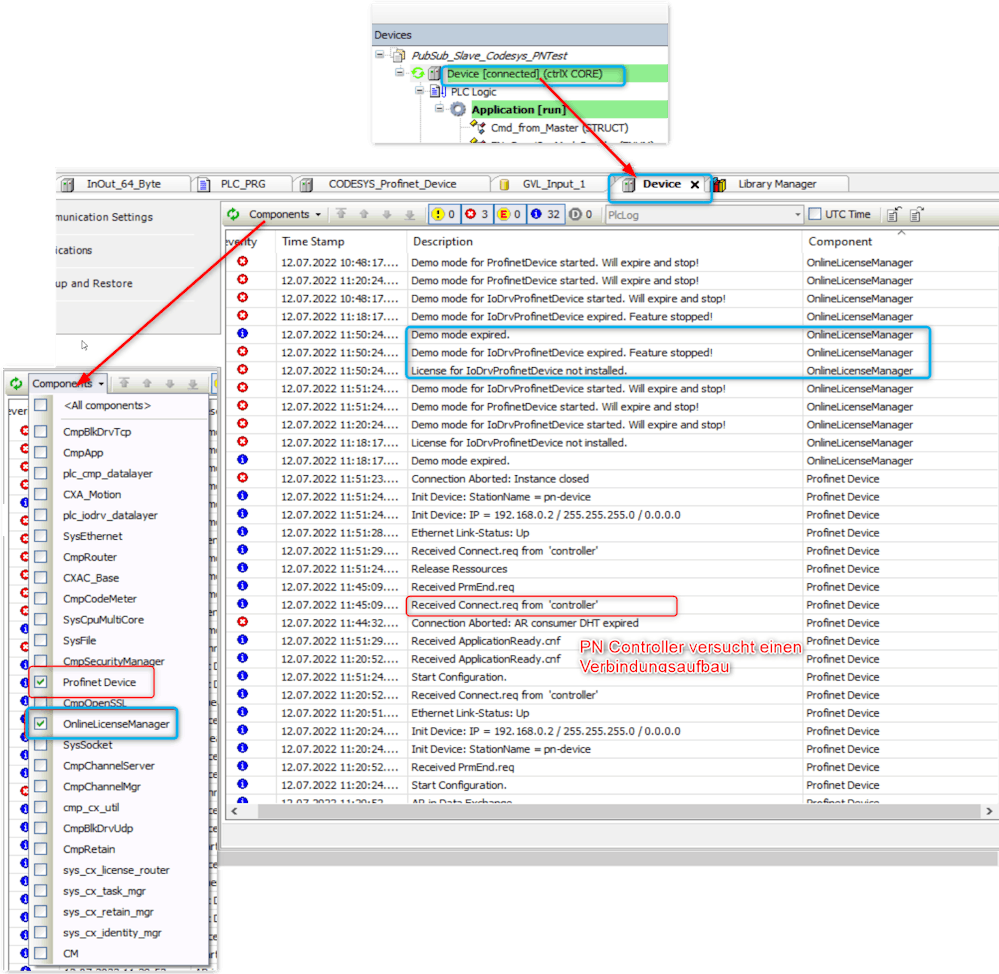Open the Components dropdown in log toolbar

pos(285,214)
